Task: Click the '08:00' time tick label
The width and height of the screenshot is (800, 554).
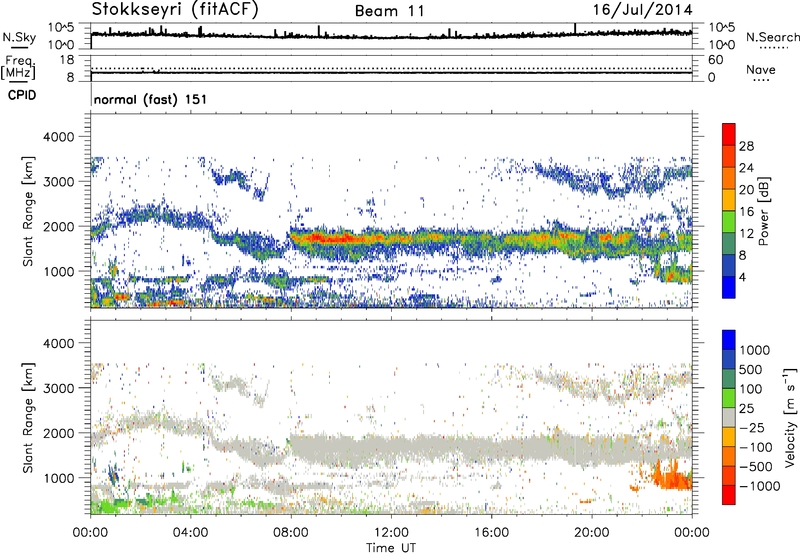Action: 291,533
